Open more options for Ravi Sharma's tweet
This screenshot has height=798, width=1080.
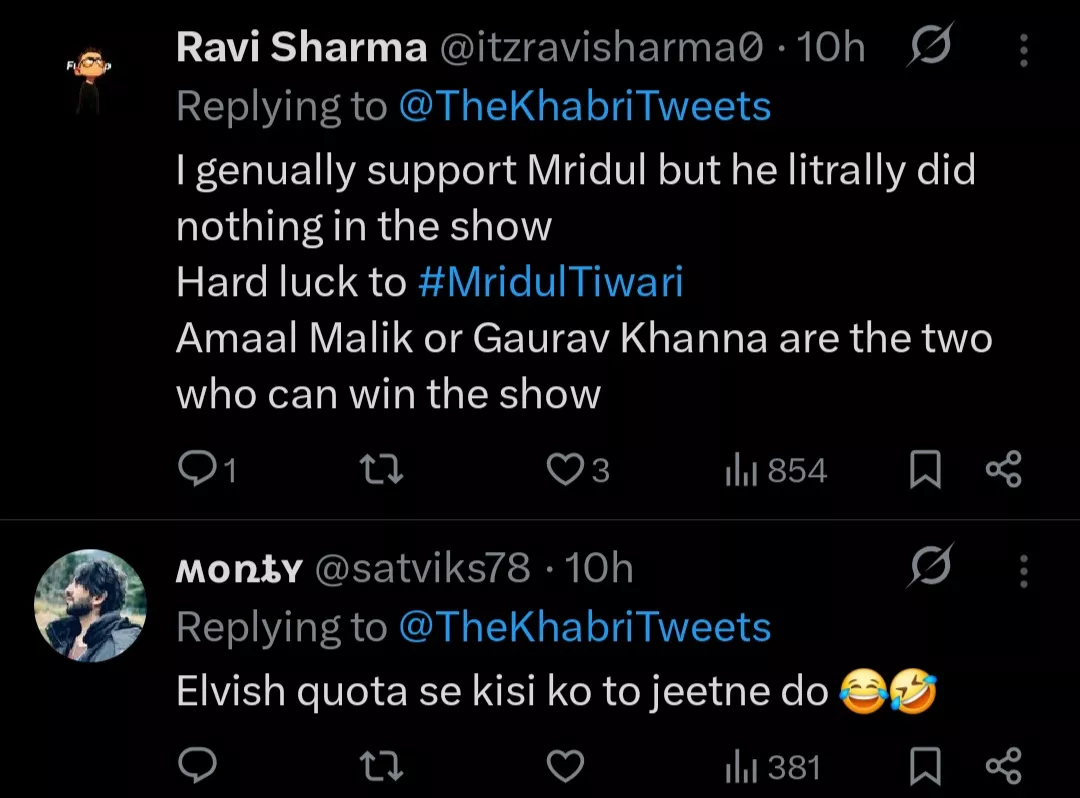(1023, 50)
